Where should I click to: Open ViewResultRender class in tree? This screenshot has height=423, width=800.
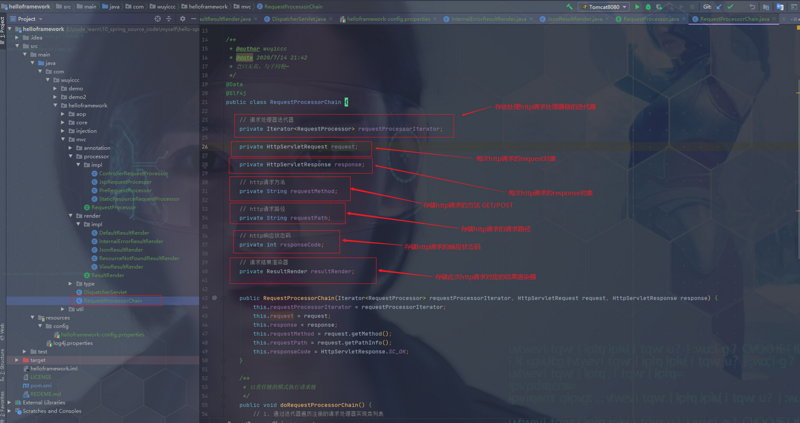121,266
